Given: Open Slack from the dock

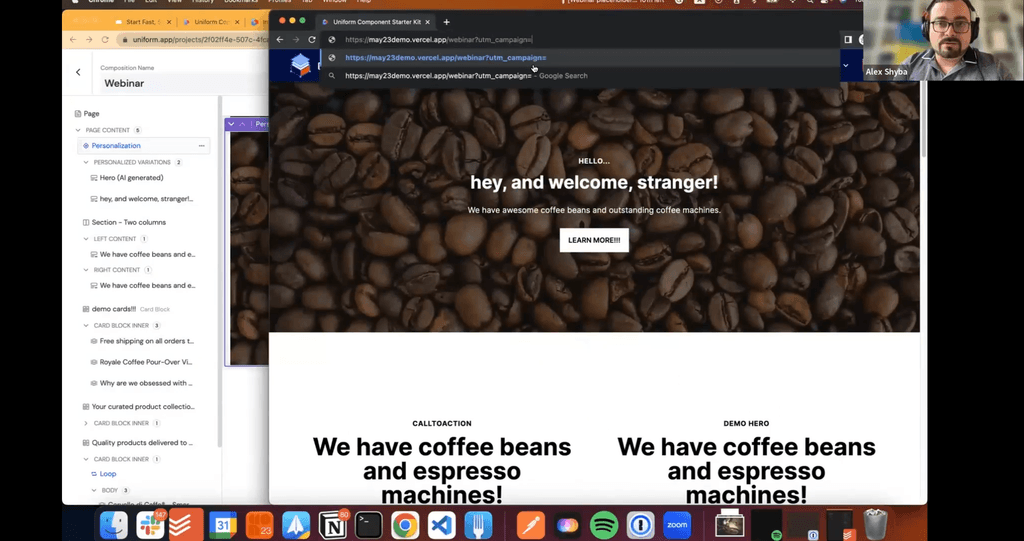Looking at the screenshot, I should point(150,525).
